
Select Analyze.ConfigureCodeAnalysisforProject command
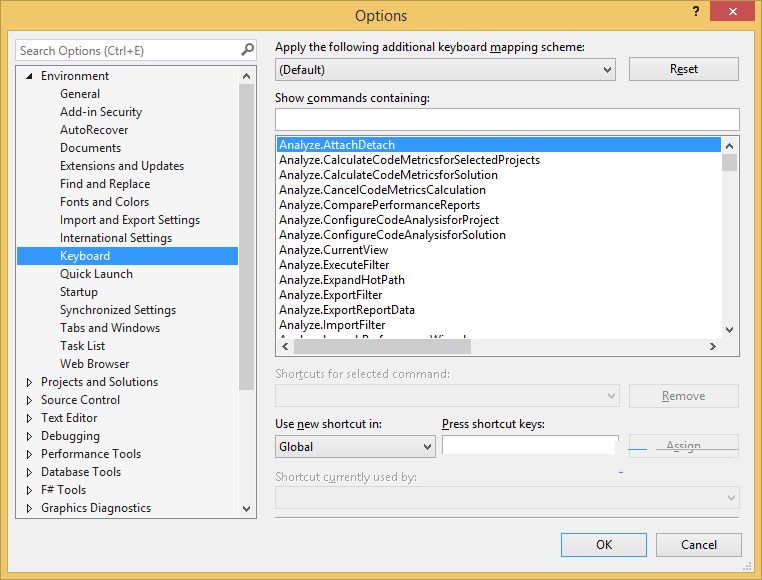389,220
